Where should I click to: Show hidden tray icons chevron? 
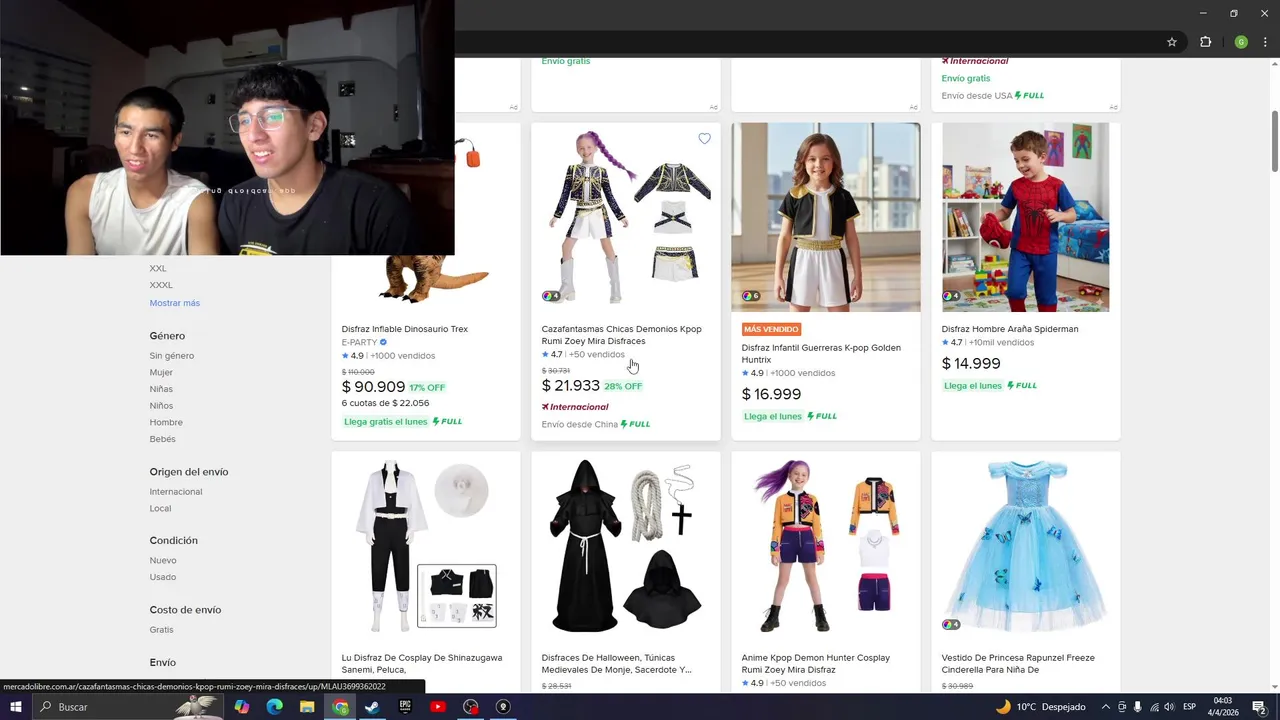click(1105, 707)
